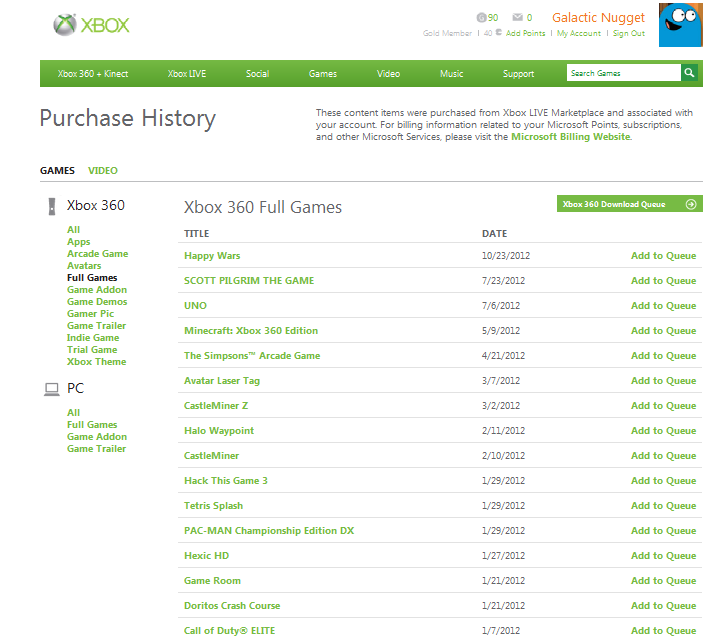This screenshot has height=642, width=727.
Task: Open messages via the envelope icon
Action: (517, 18)
